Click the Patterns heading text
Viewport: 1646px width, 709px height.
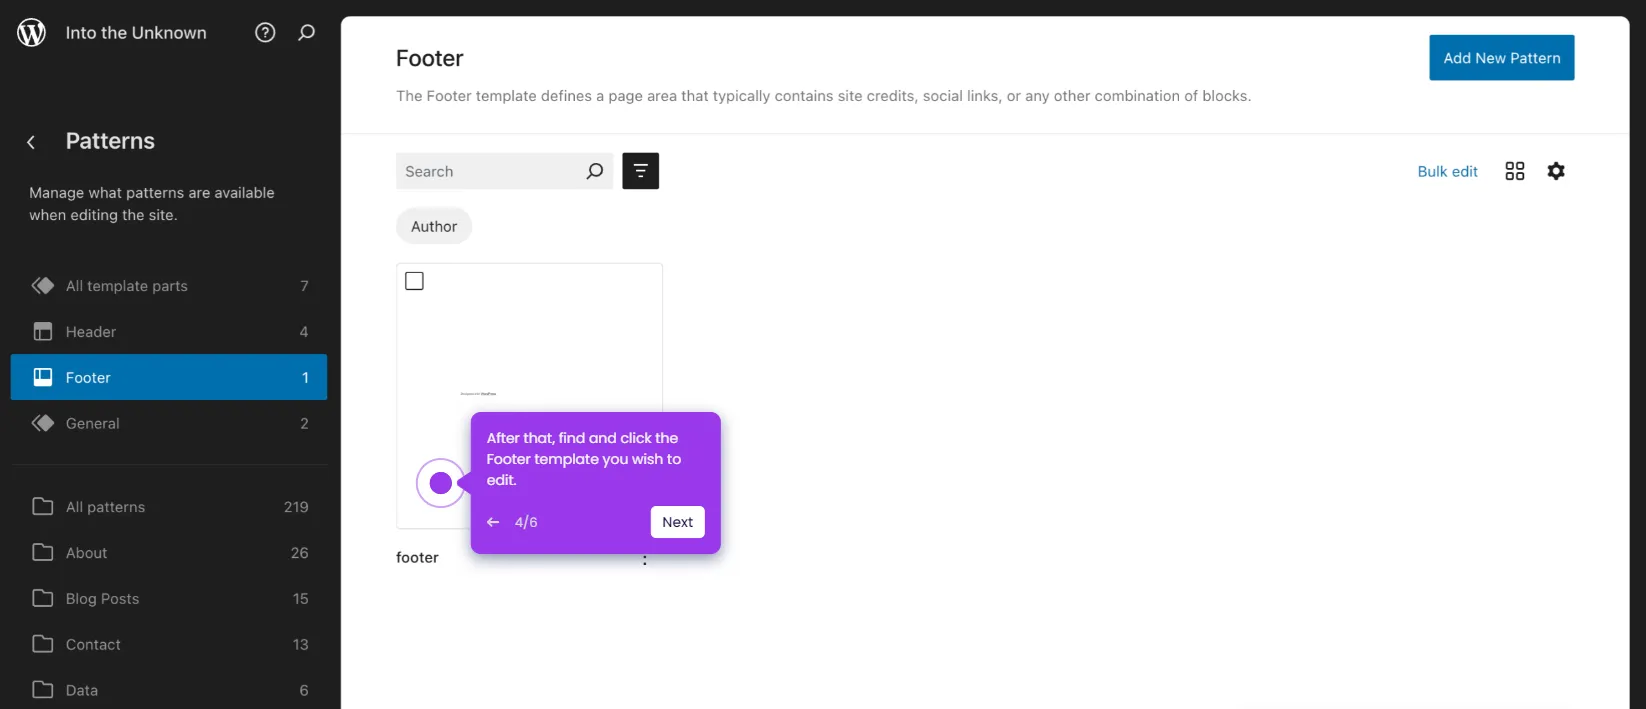pos(110,141)
